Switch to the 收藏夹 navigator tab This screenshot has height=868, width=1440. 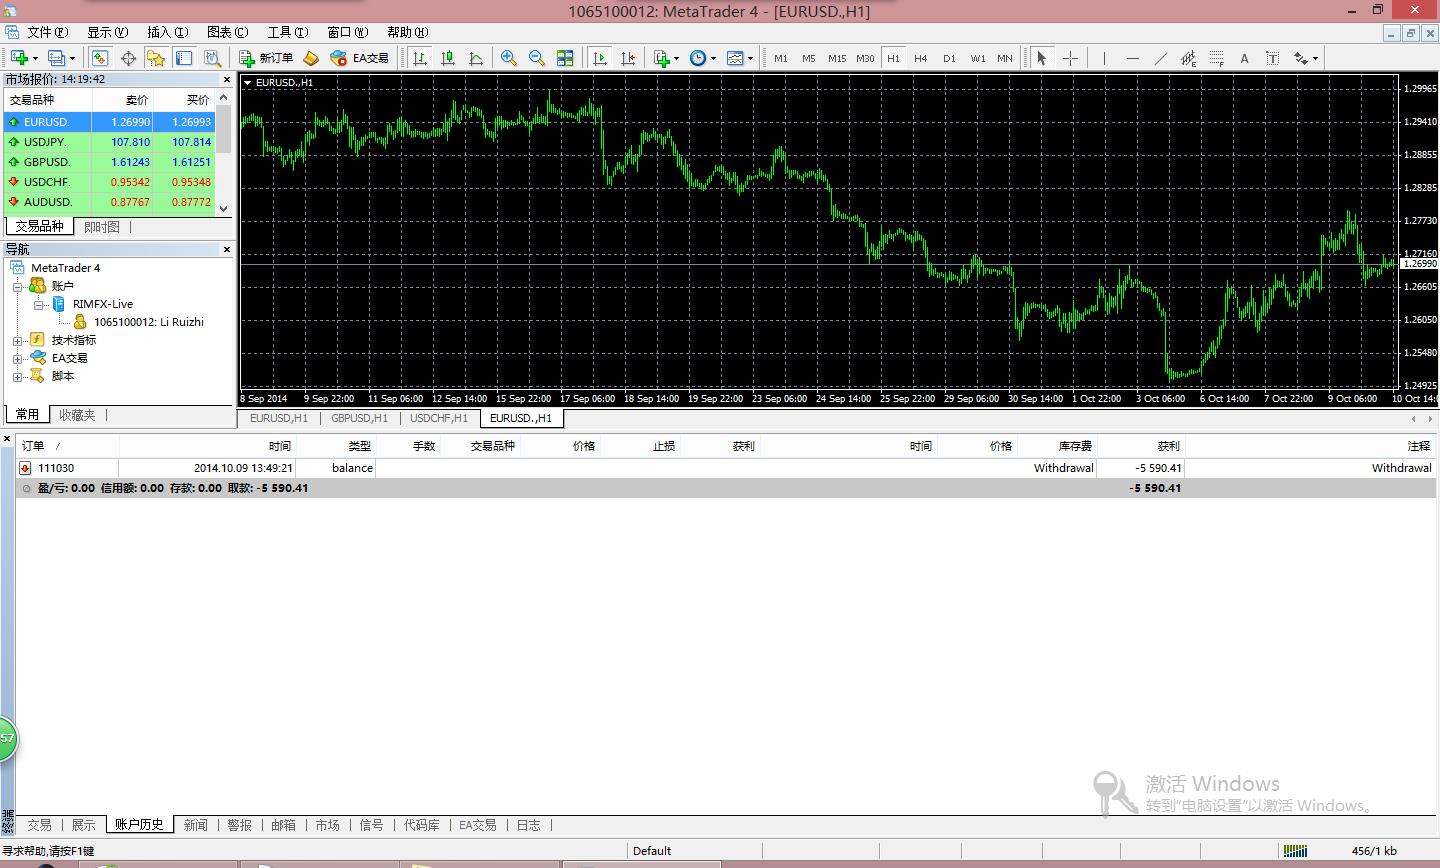[x=77, y=415]
